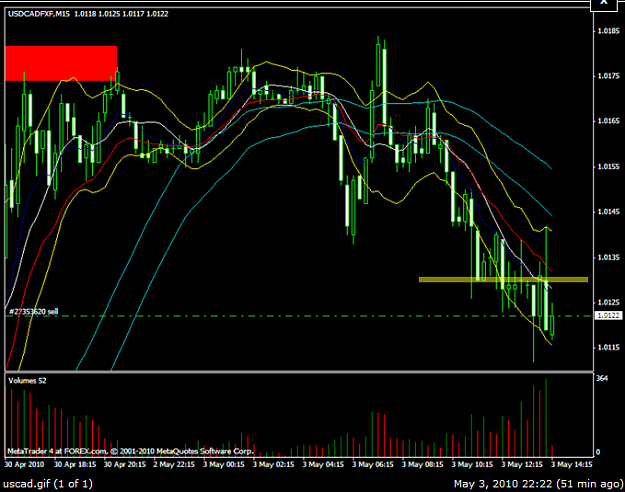Screen dimensions: 625x492
Task: Click the #27353620 sell order label
Action: (x=33, y=311)
